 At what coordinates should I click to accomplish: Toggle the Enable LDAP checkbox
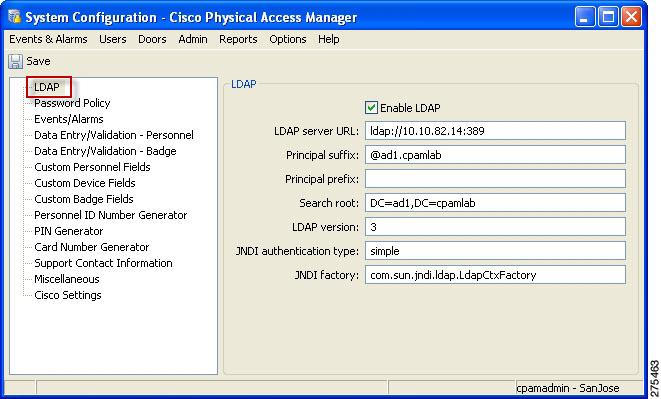[x=371, y=108]
